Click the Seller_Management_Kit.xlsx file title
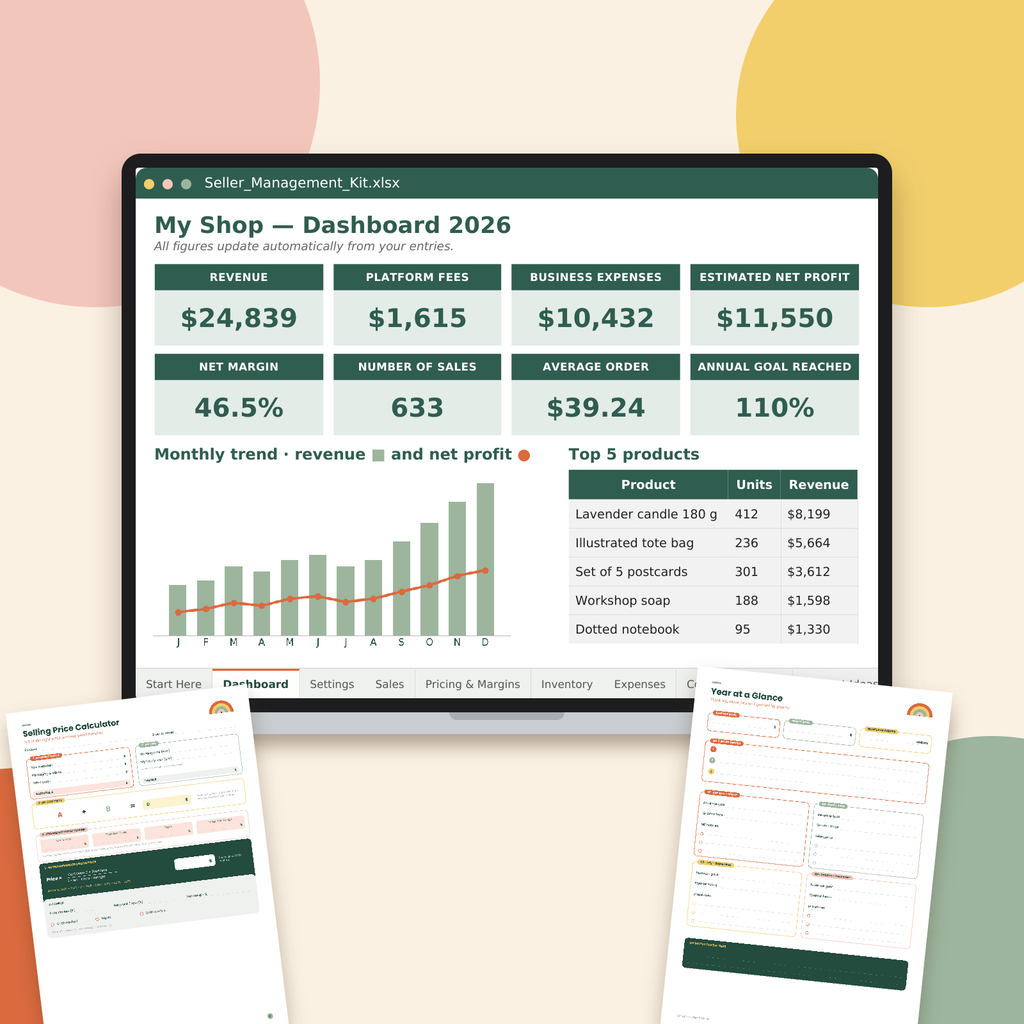 [x=302, y=183]
